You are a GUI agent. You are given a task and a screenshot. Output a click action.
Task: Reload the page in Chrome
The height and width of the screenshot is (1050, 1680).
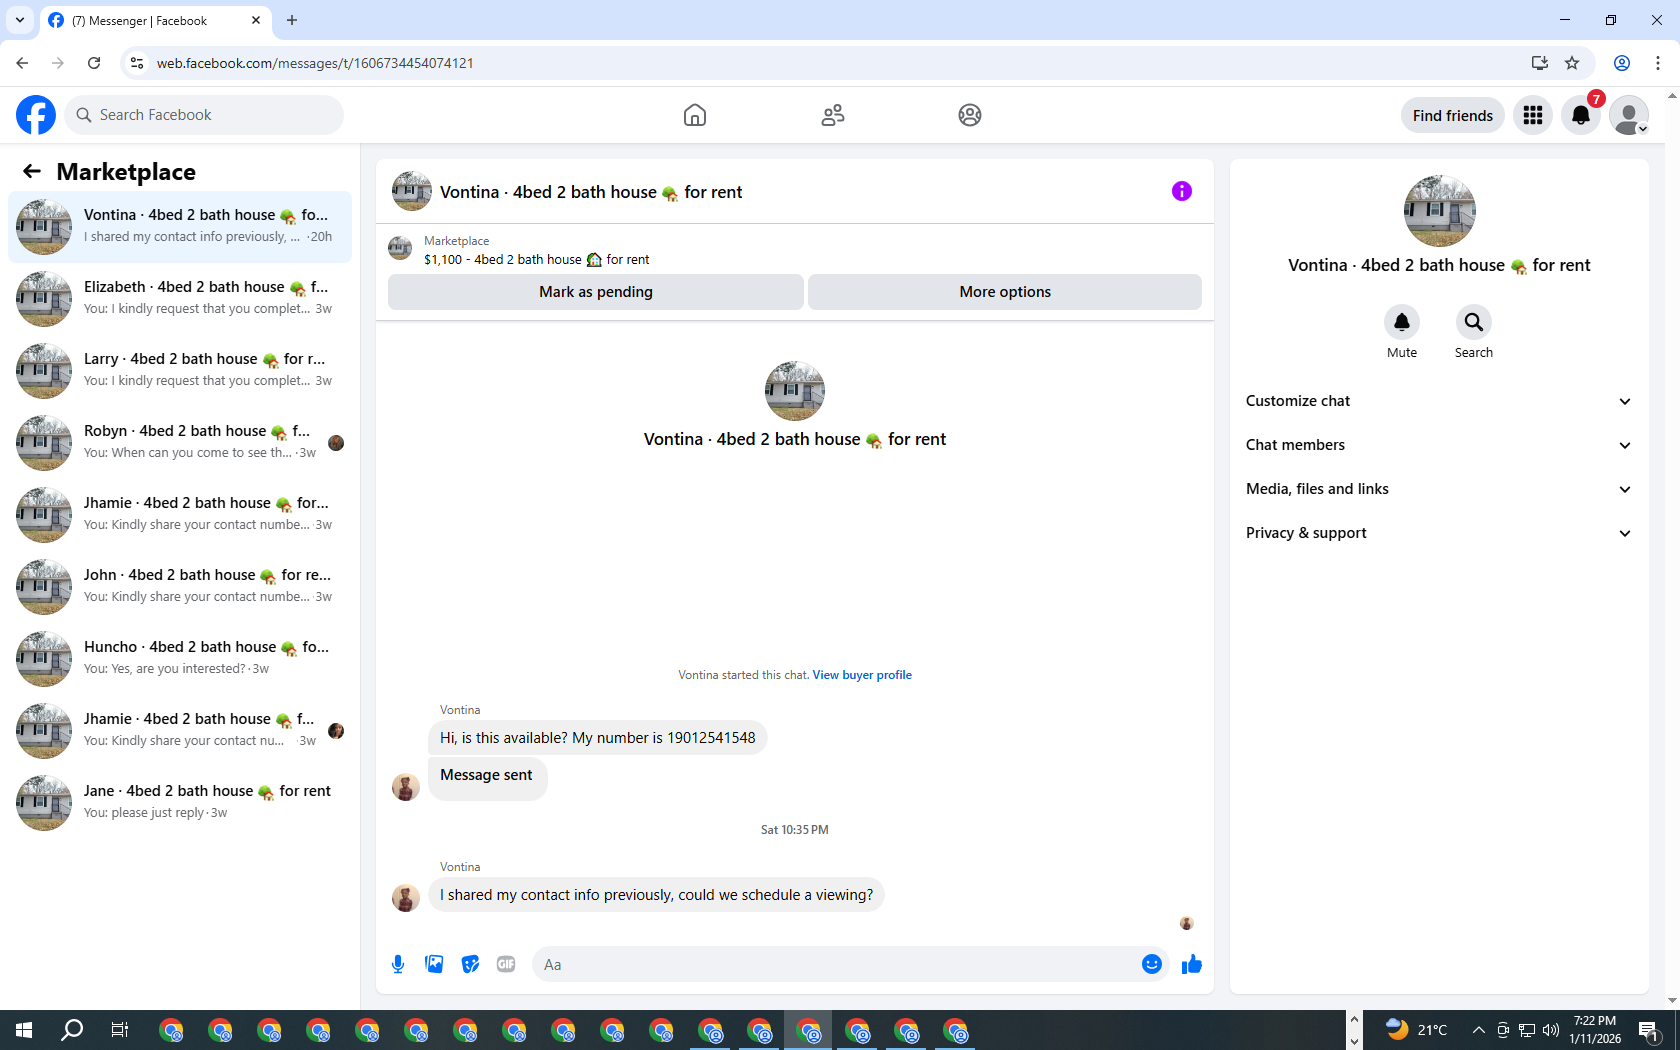tap(94, 63)
